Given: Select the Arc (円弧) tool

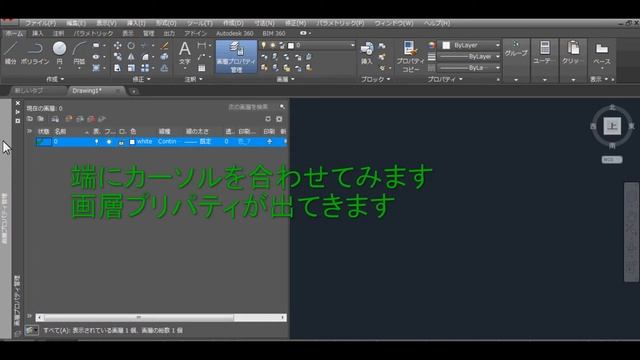Looking at the screenshot, I should tap(79, 53).
